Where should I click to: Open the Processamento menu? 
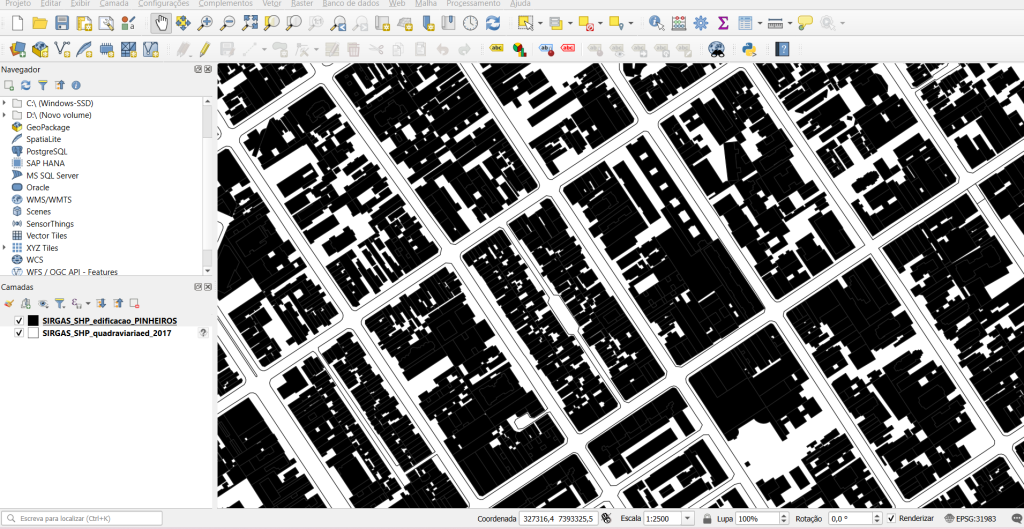tap(473, 3)
